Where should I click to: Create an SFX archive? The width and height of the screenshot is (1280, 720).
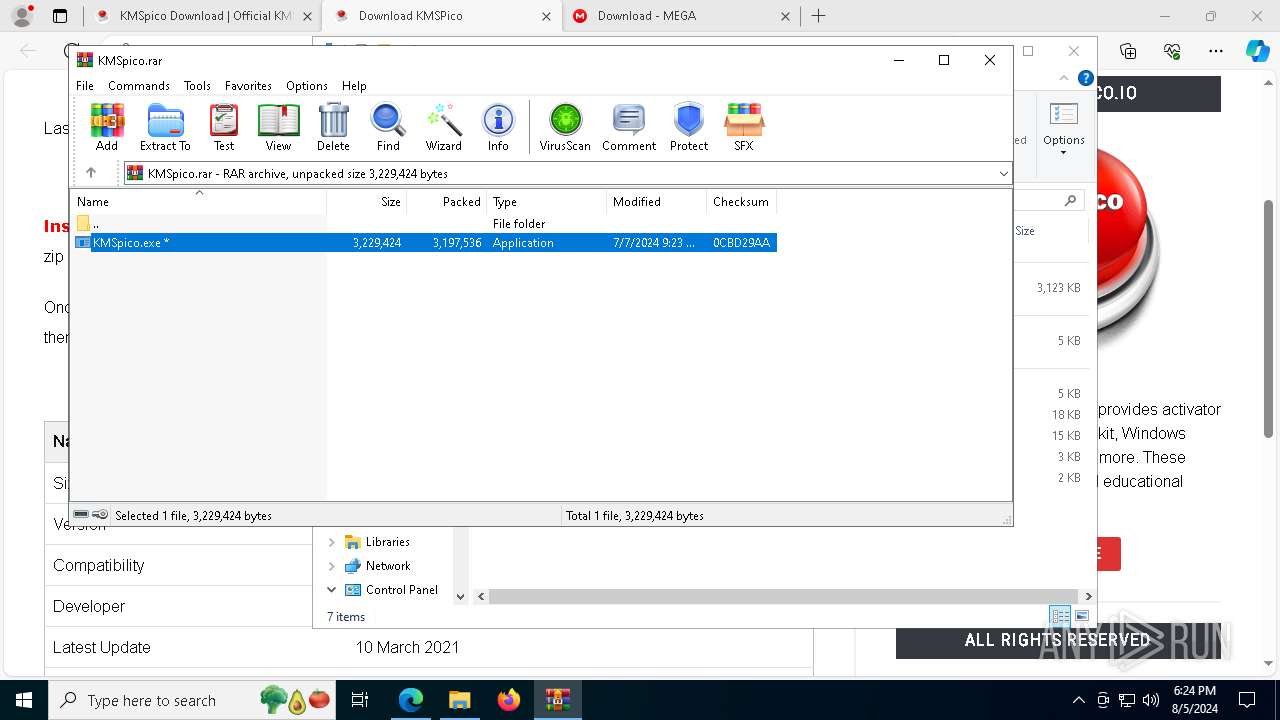(x=744, y=127)
